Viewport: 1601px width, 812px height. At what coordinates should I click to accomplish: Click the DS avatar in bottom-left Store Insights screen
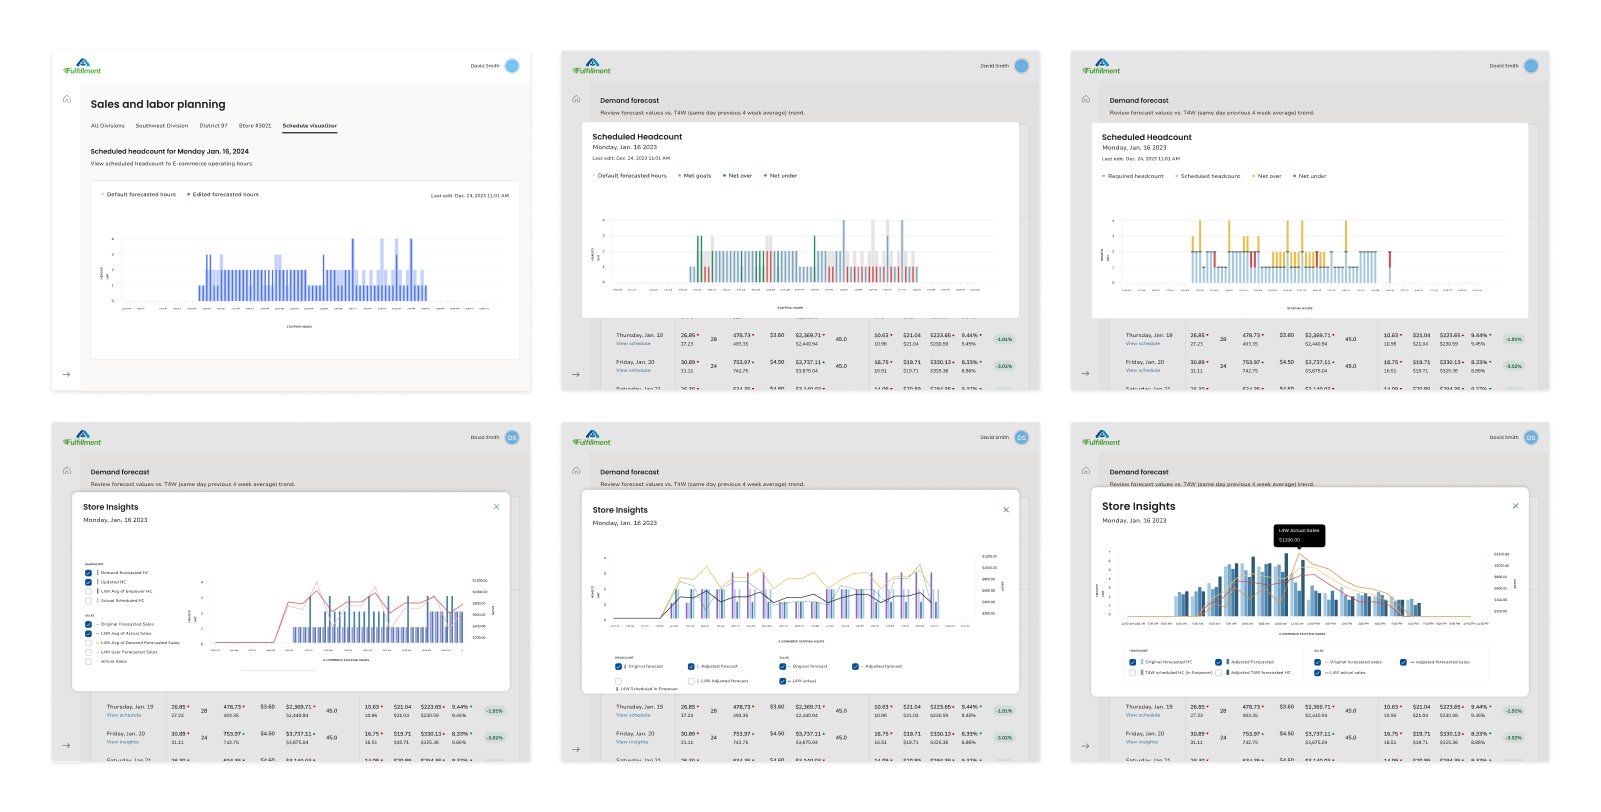pyautogui.click(x=512, y=437)
